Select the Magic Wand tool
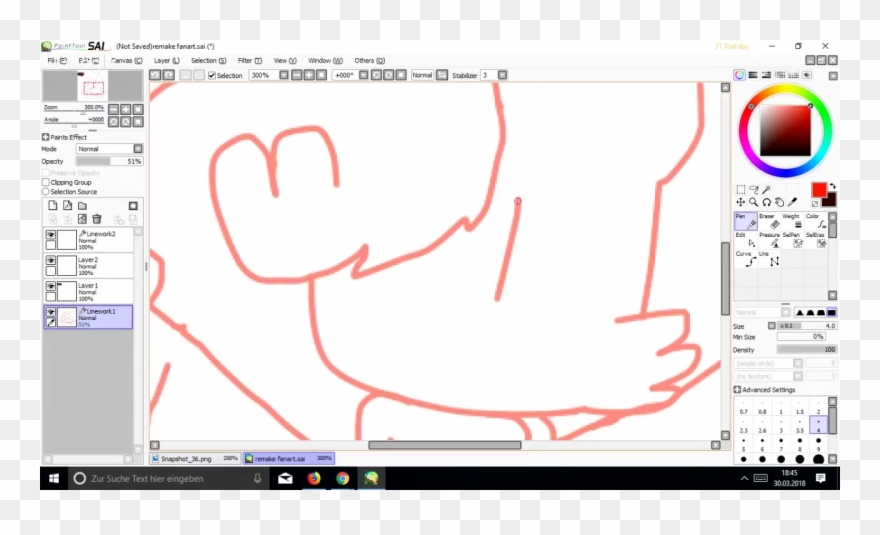This screenshot has width=880, height=535. 766,189
